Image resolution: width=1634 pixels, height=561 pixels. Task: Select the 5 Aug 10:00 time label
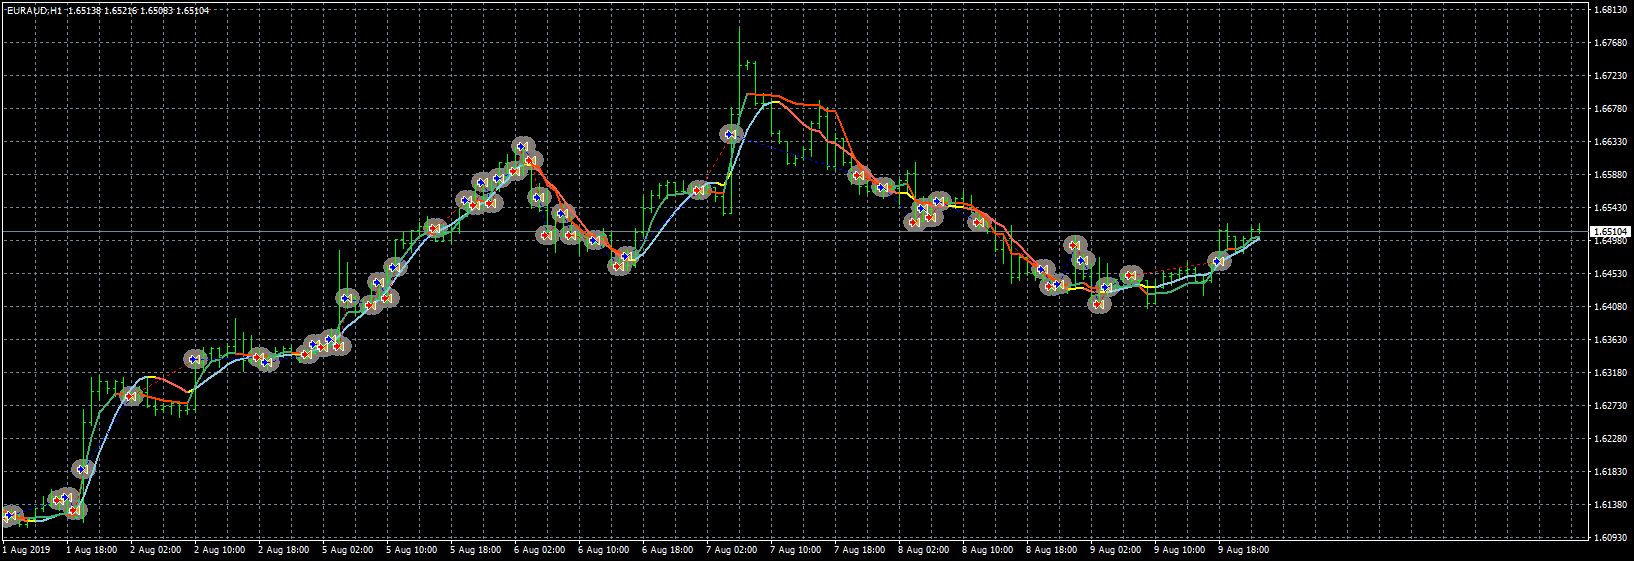pyautogui.click(x=411, y=549)
